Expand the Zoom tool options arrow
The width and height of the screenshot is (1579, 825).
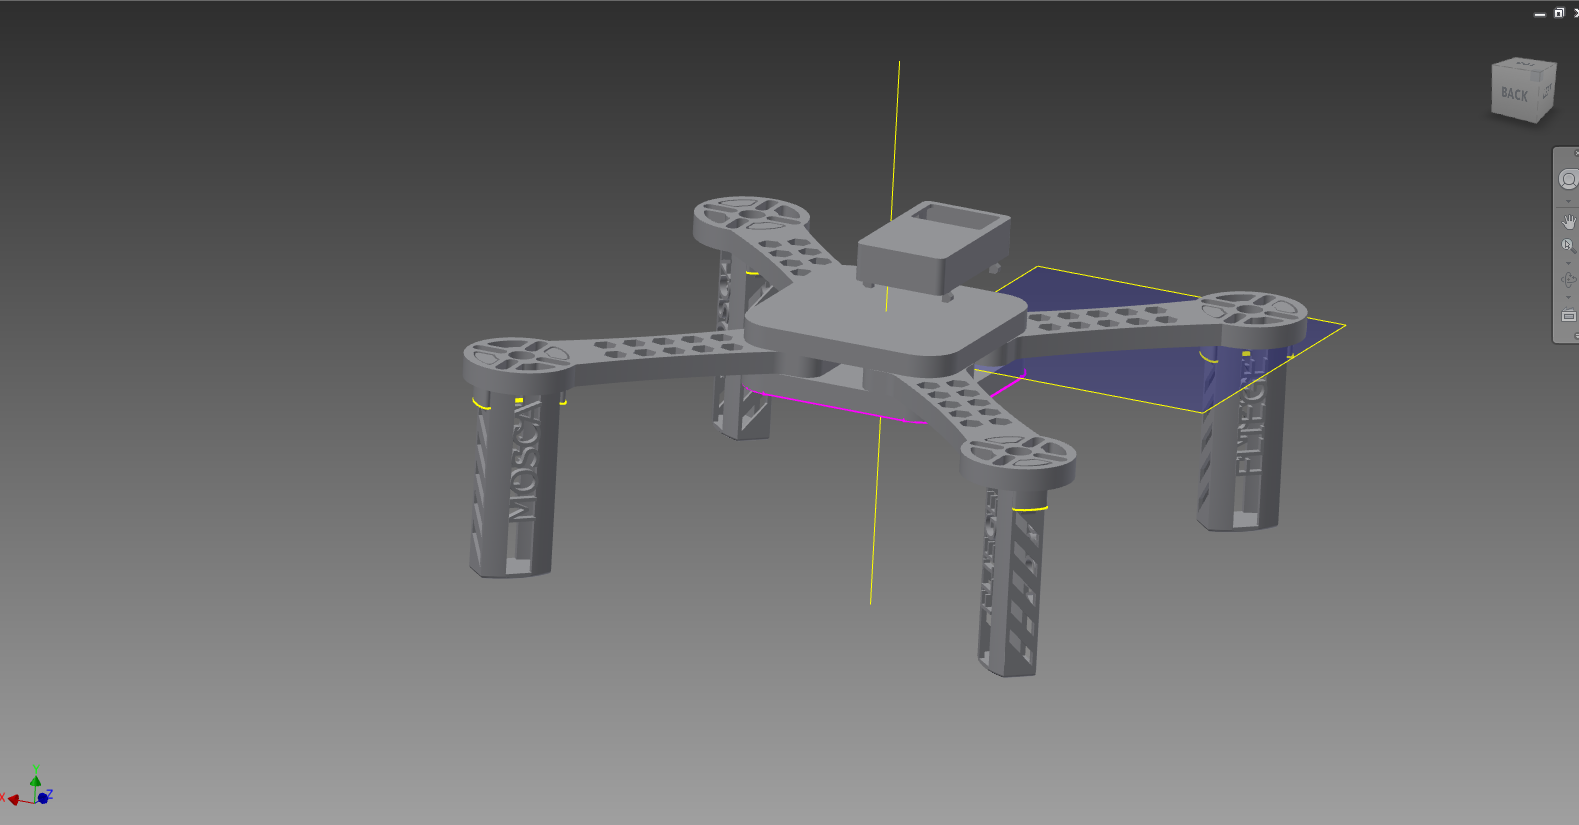1568,263
